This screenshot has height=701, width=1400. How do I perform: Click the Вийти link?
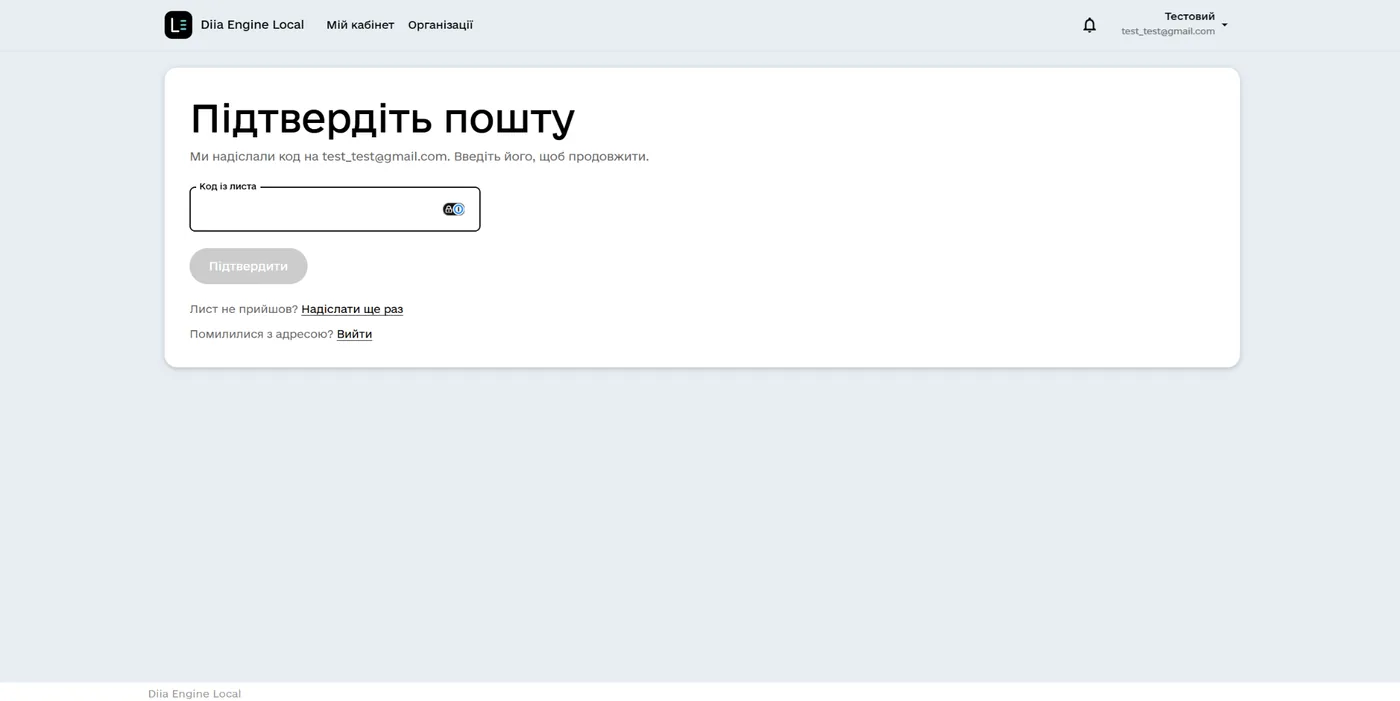coord(354,334)
